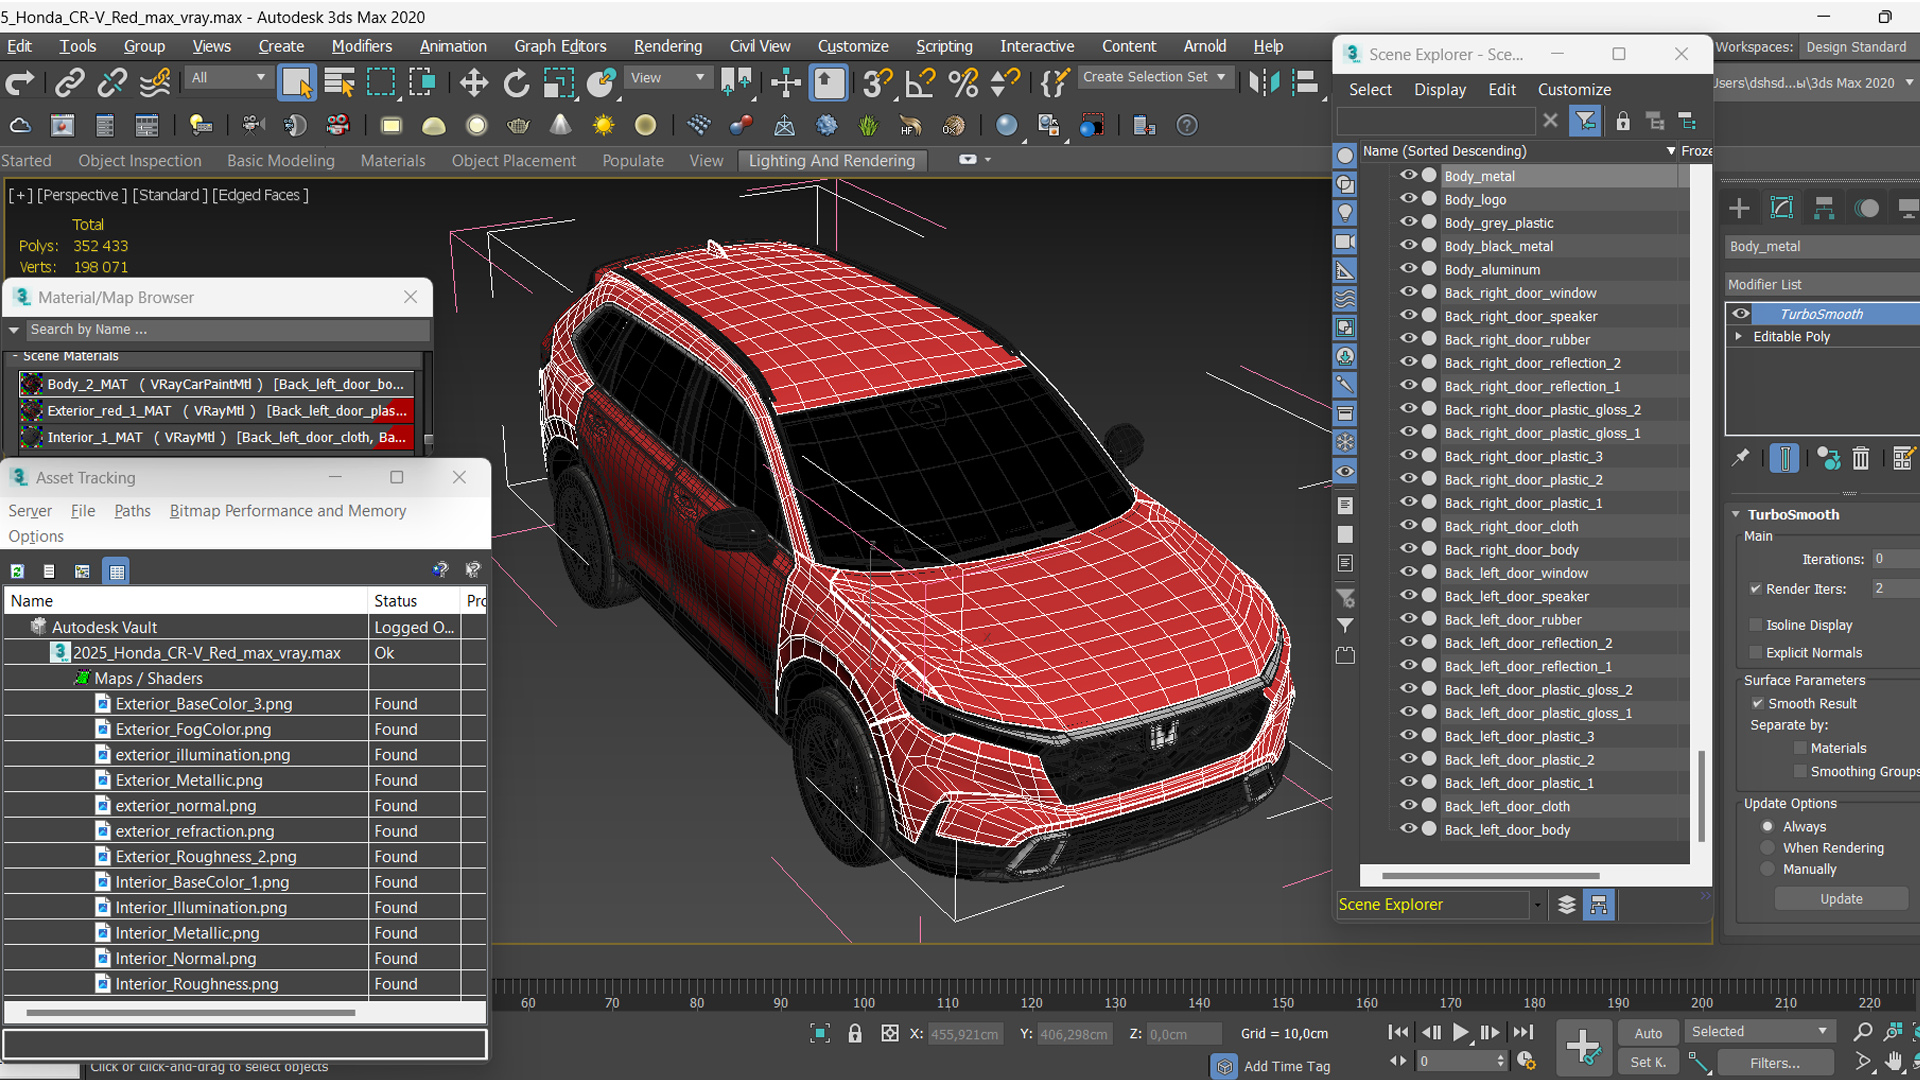The width and height of the screenshot is (1920, 1080).
Task: Toggle Render Iters checkbox
Action: (x=1755, y=589)
